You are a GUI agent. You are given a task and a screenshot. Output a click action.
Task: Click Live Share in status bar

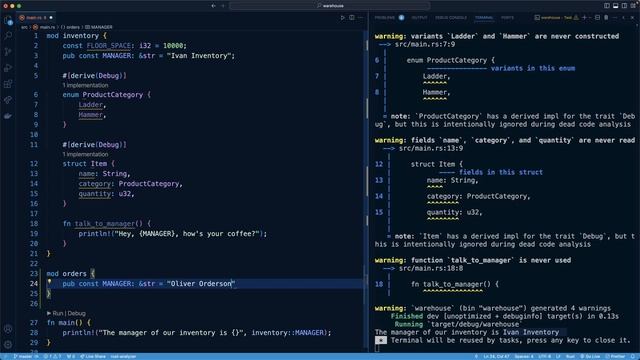93,356
